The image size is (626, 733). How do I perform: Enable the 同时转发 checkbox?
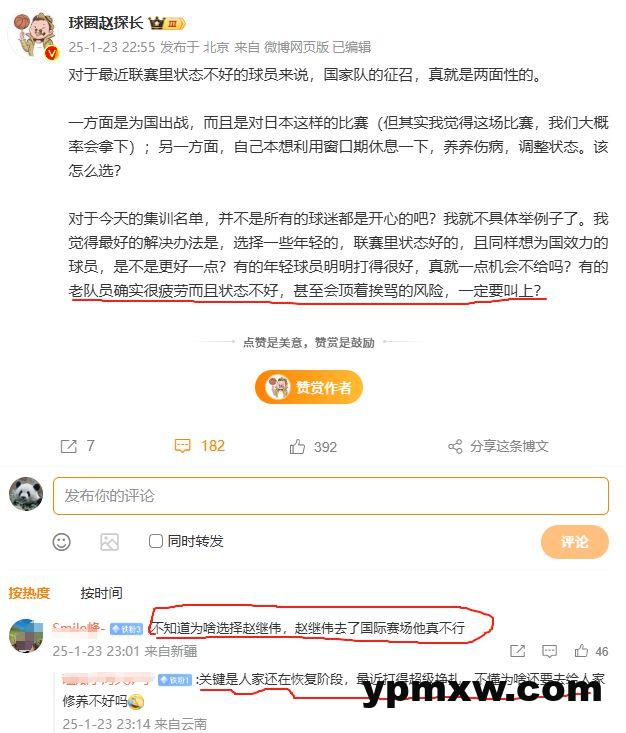pyautogui.click(x=156, y=541)
